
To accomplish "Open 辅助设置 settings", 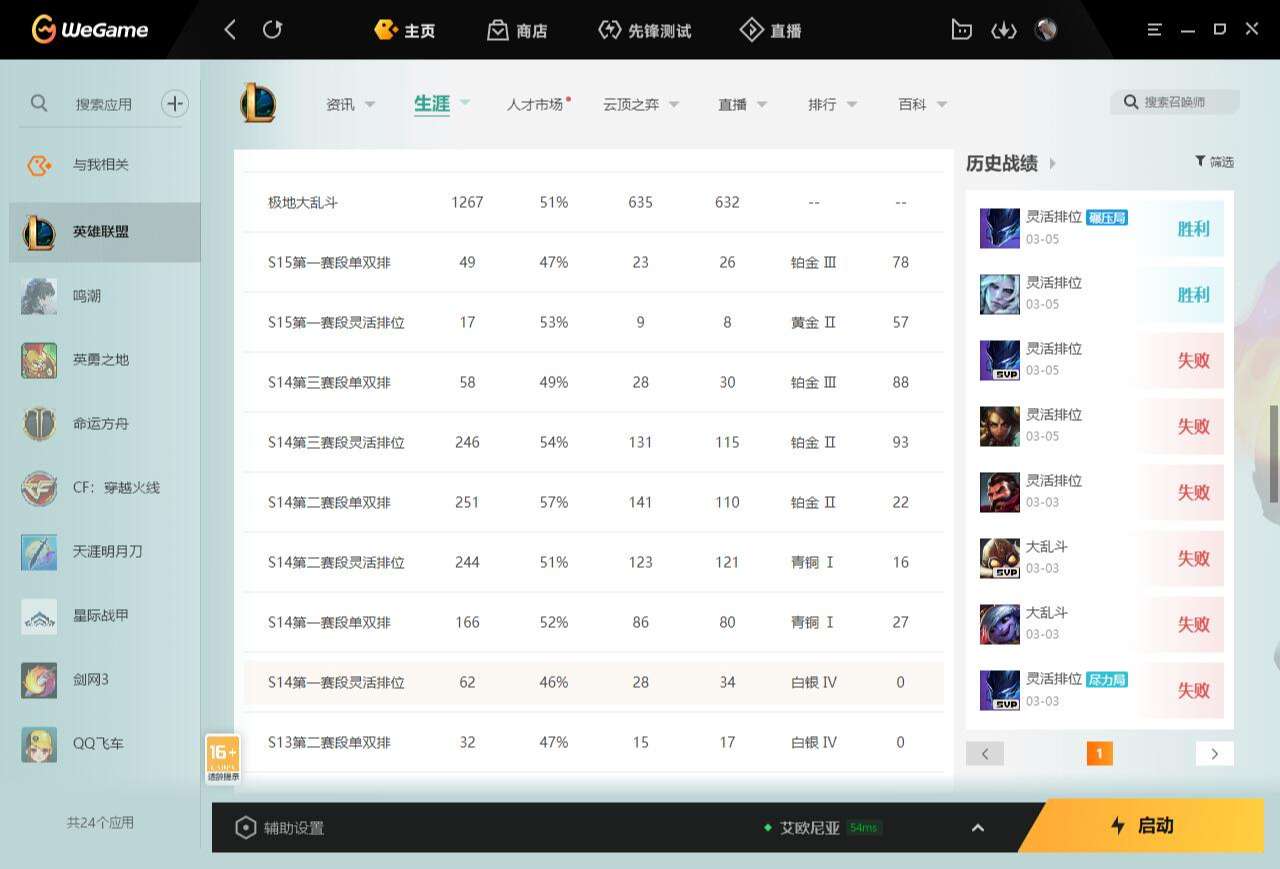I will [279, 828].
